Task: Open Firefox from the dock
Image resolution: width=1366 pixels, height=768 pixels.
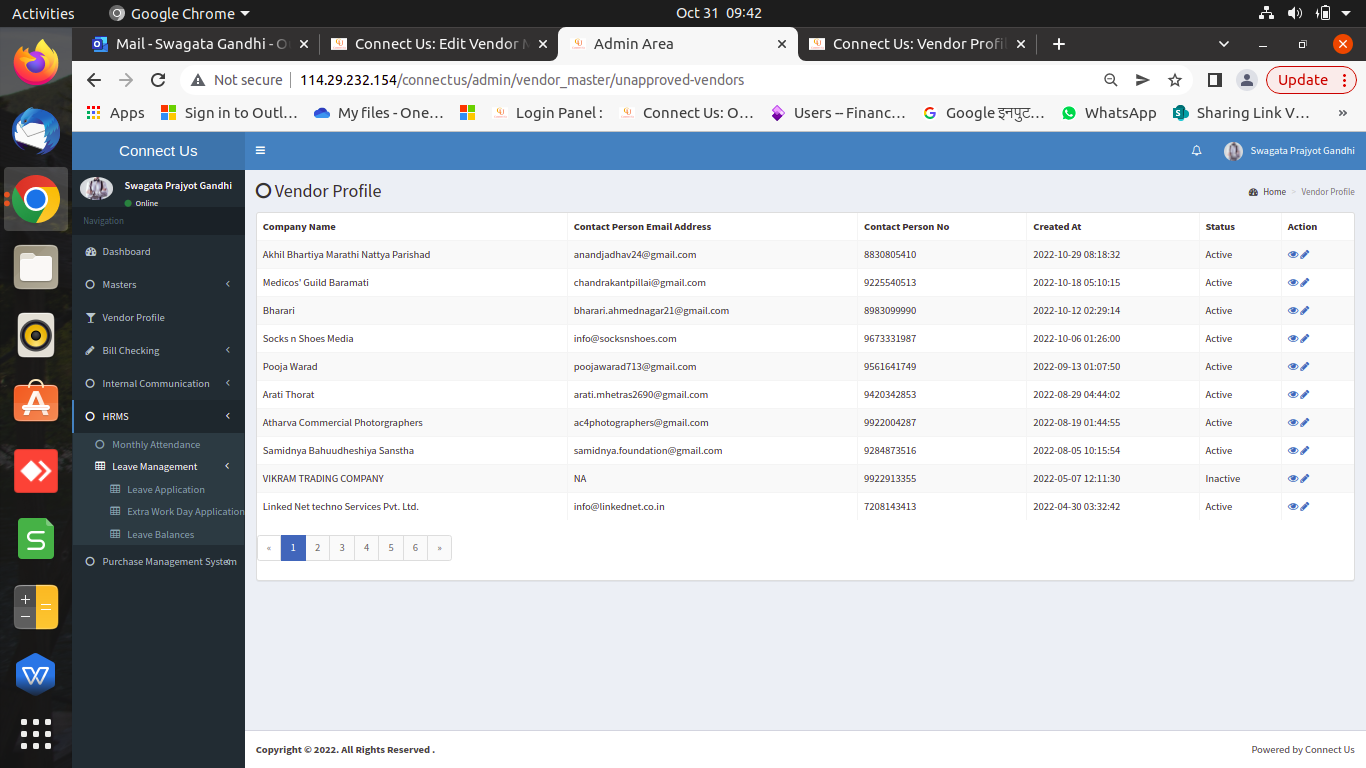Action: click(x=36, y=63)
